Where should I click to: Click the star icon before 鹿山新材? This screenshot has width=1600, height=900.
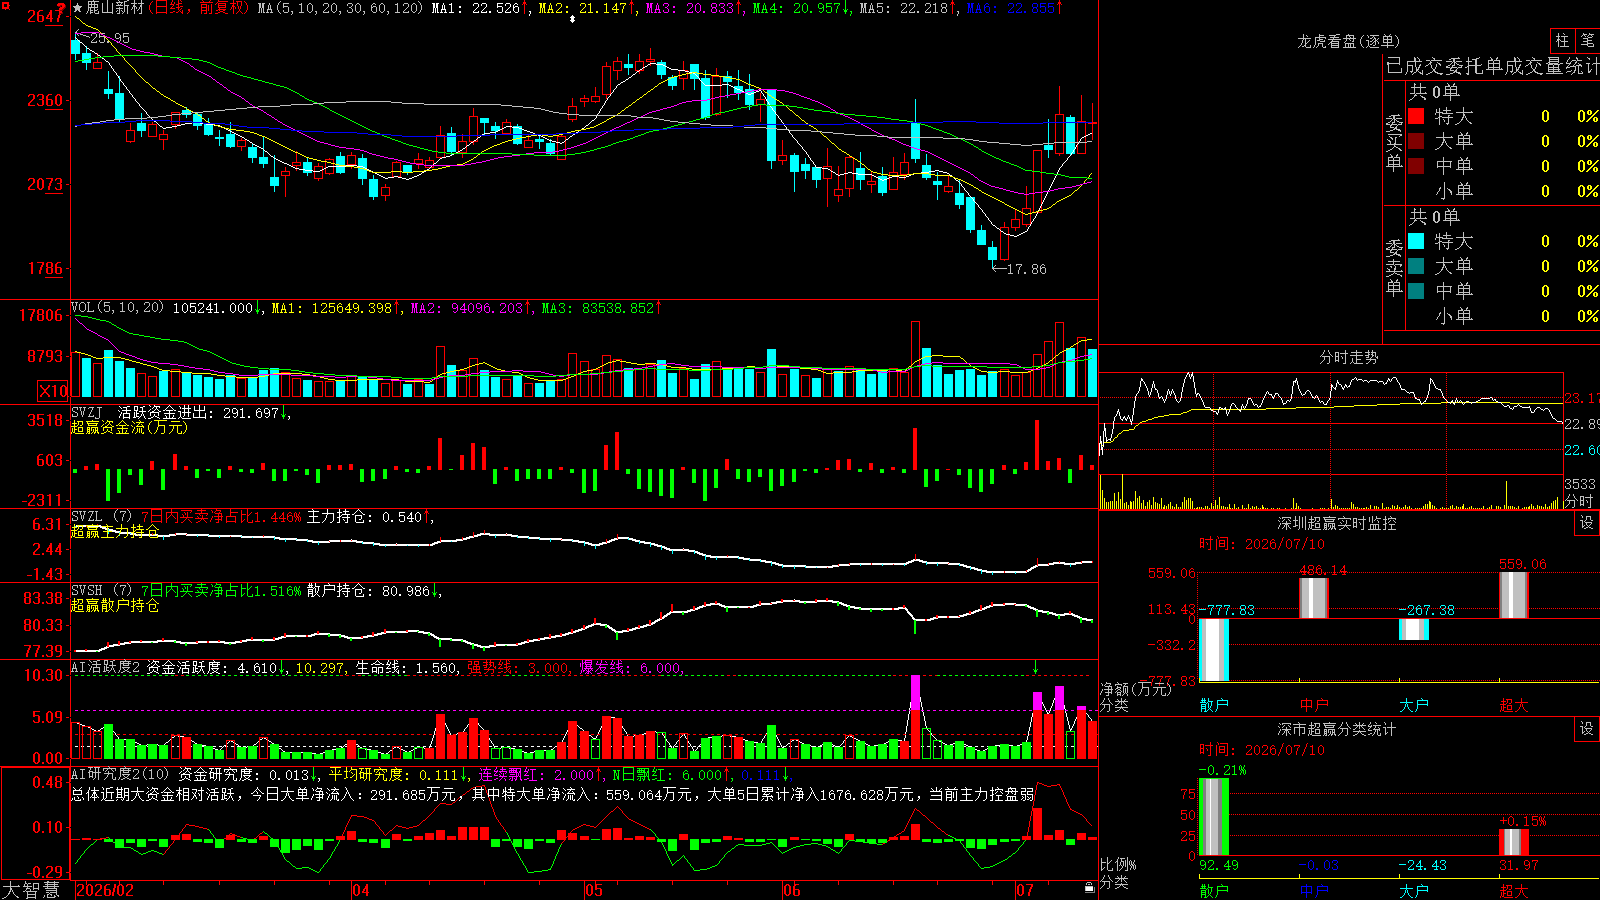[x=78, y=8]
